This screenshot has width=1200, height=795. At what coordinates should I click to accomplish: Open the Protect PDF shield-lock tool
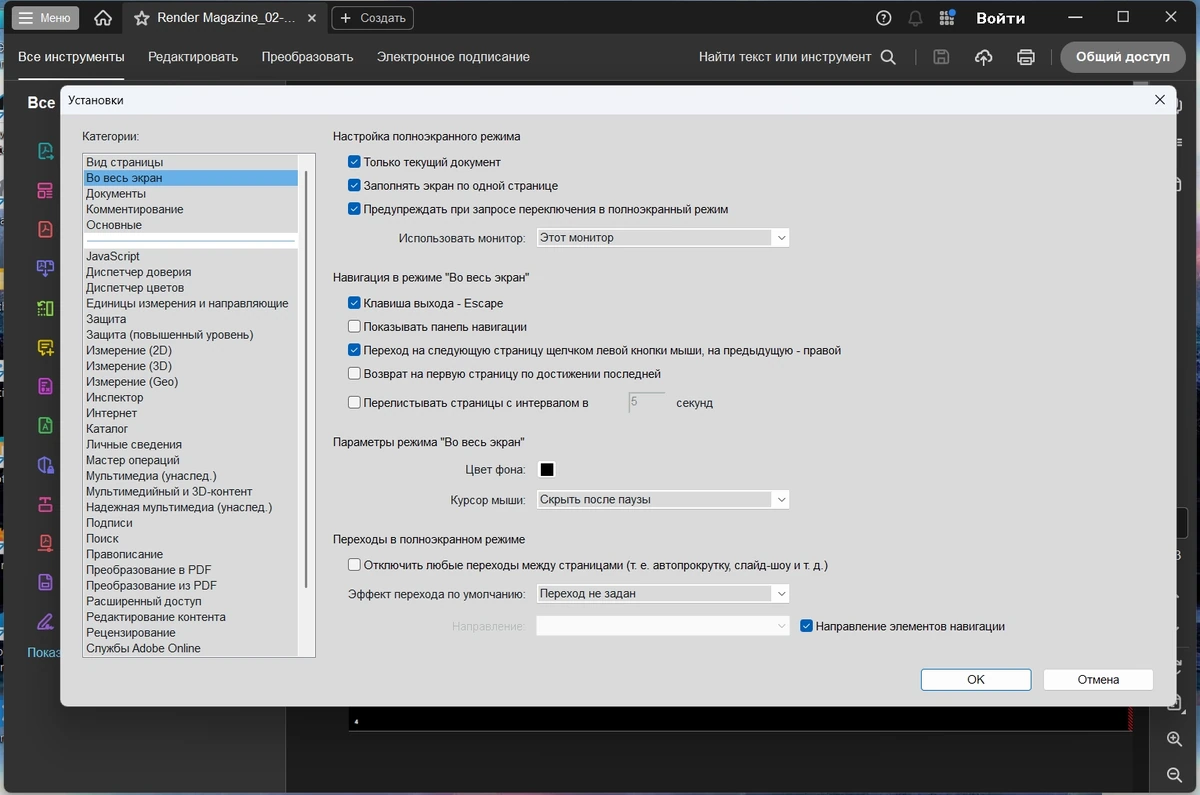(x=45, y=464)
